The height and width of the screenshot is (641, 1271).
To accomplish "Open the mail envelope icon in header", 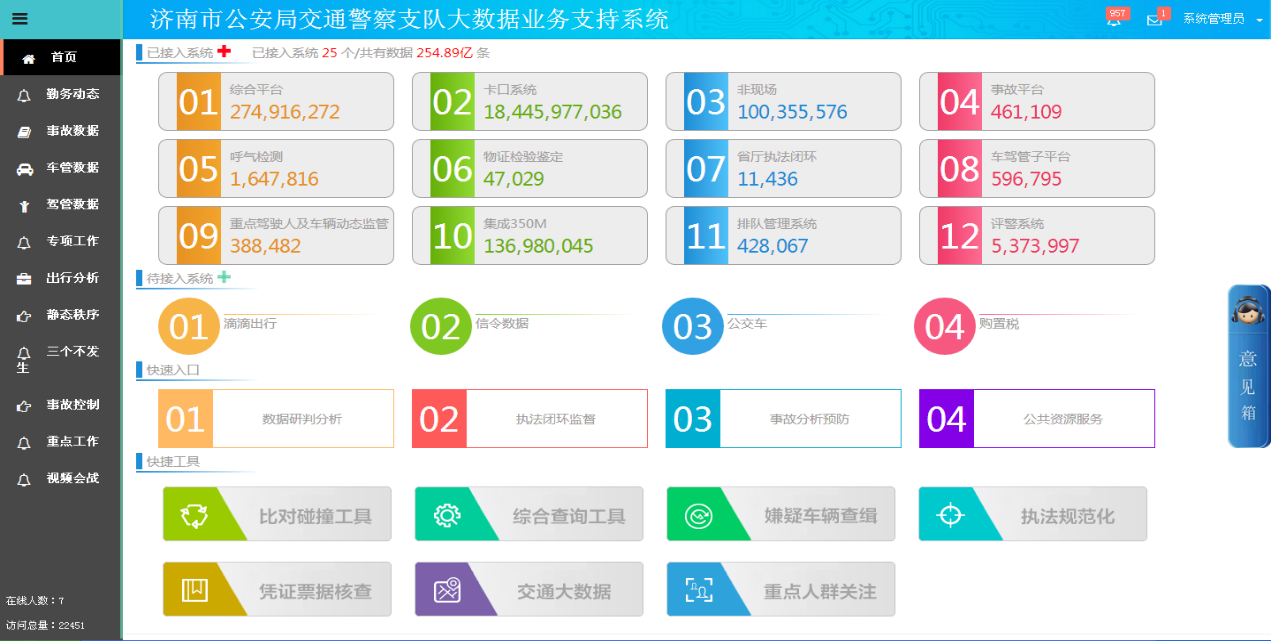I will [1154, 20].
